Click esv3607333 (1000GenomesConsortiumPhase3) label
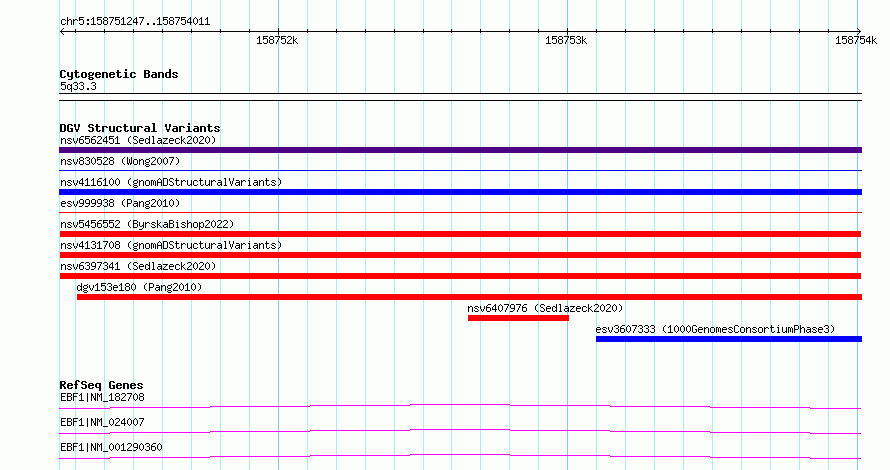This screenshot has height=470, width=890. 715,329
